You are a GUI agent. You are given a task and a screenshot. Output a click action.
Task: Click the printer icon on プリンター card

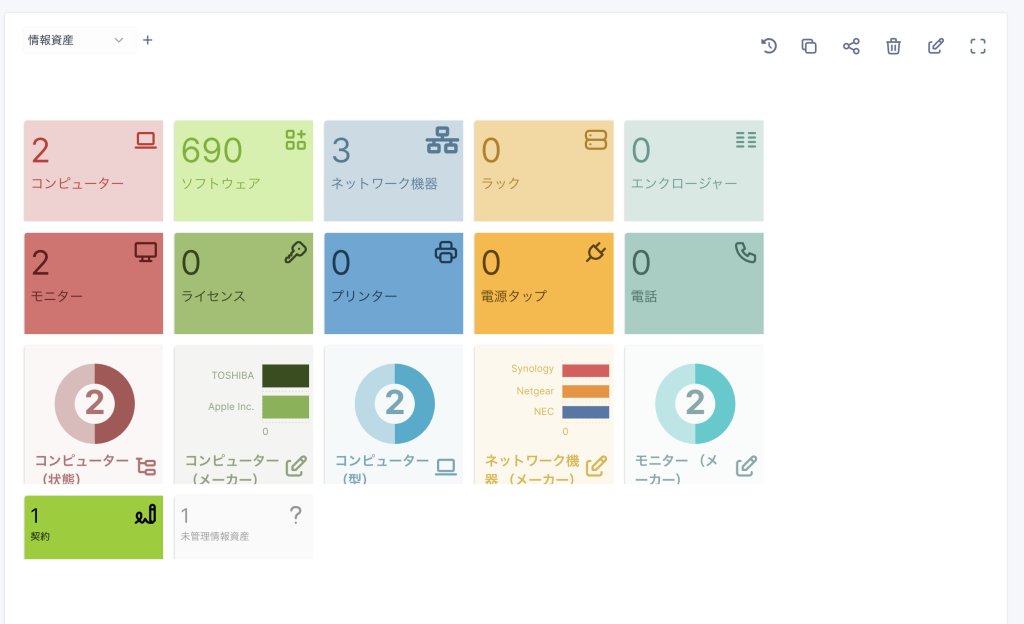coord(446,253)
